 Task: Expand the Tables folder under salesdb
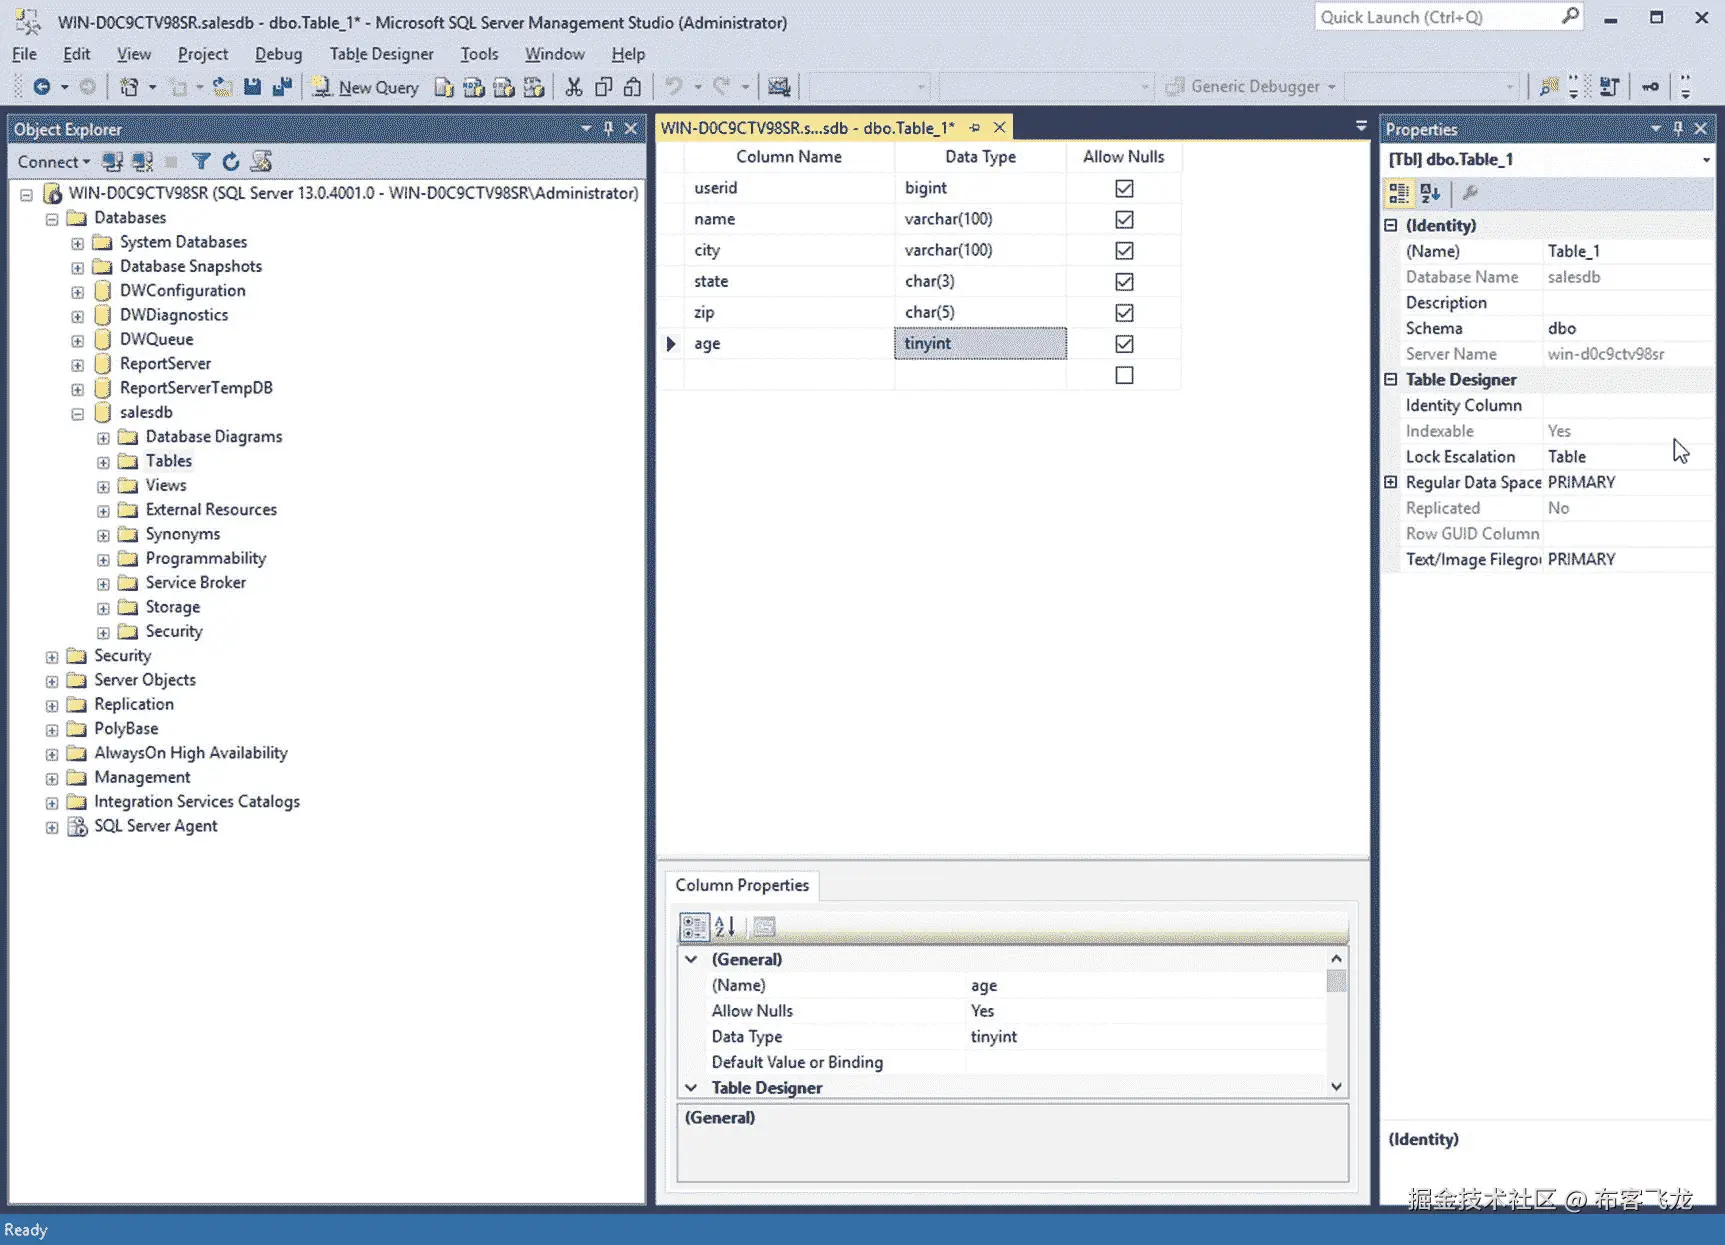pyautogui.click(x=103, y=462)
